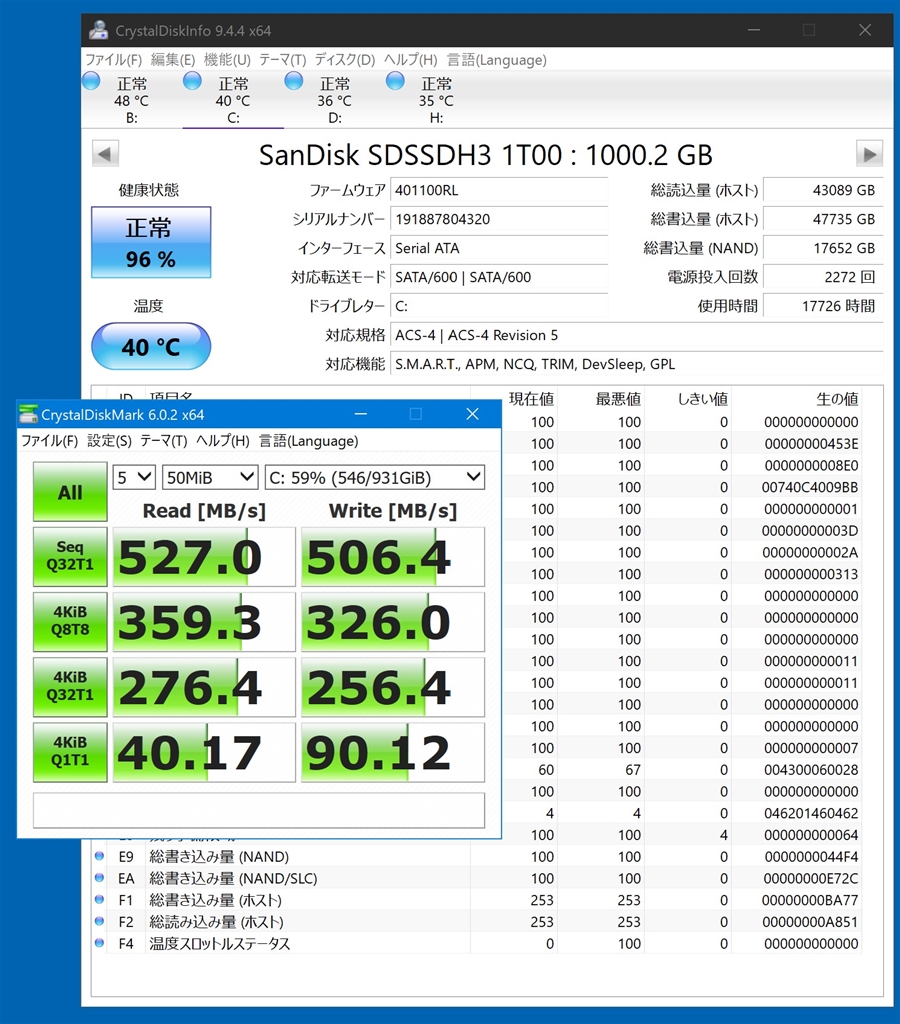Viewport: 900px width, 1024px height.
Task: Select drive H: status circle icon
Action: [395, 82]
